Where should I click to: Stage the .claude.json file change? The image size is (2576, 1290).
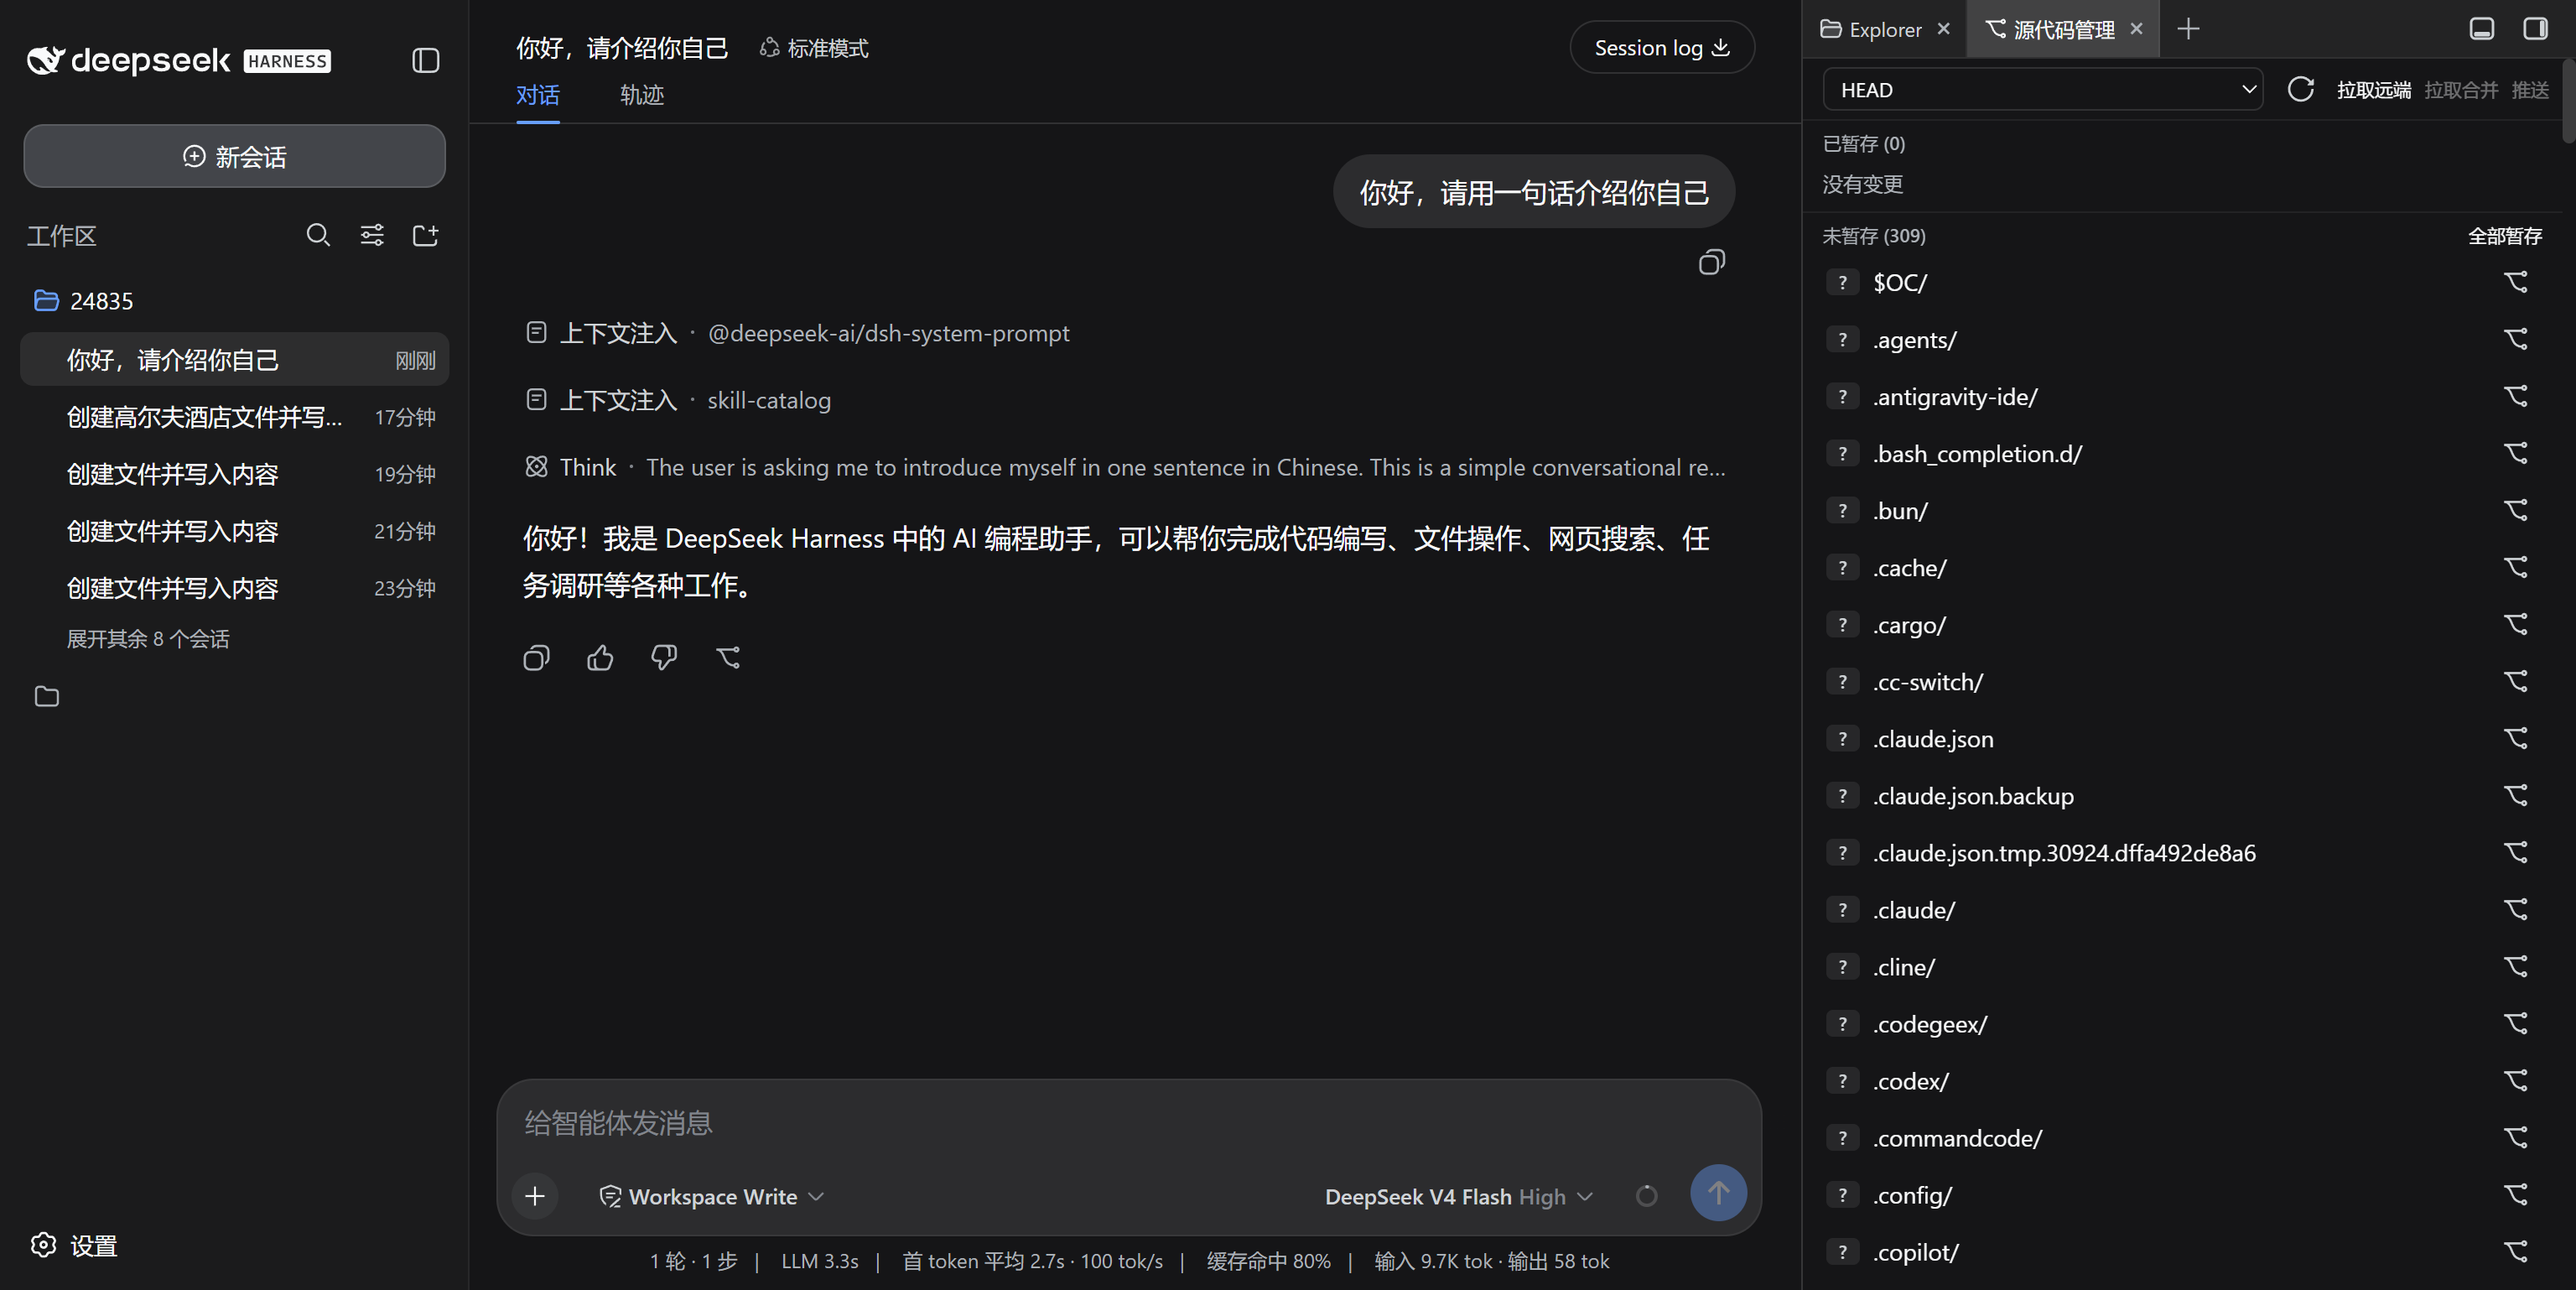[x=2515, y=738]
